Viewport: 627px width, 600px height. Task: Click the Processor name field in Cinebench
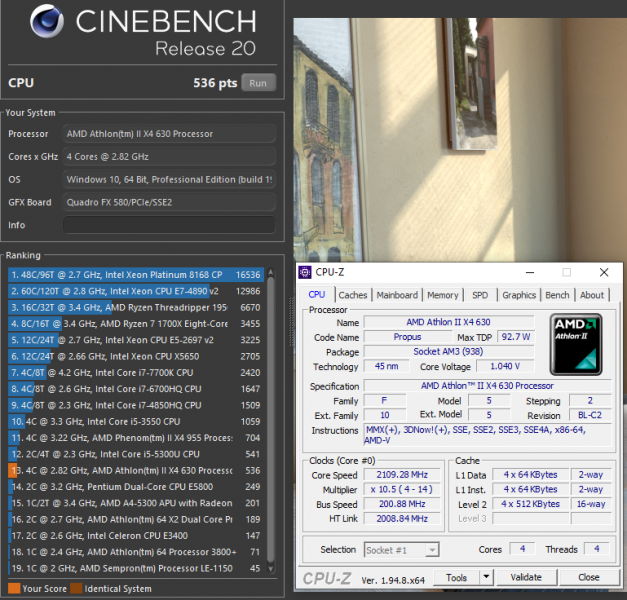point(169,134)
